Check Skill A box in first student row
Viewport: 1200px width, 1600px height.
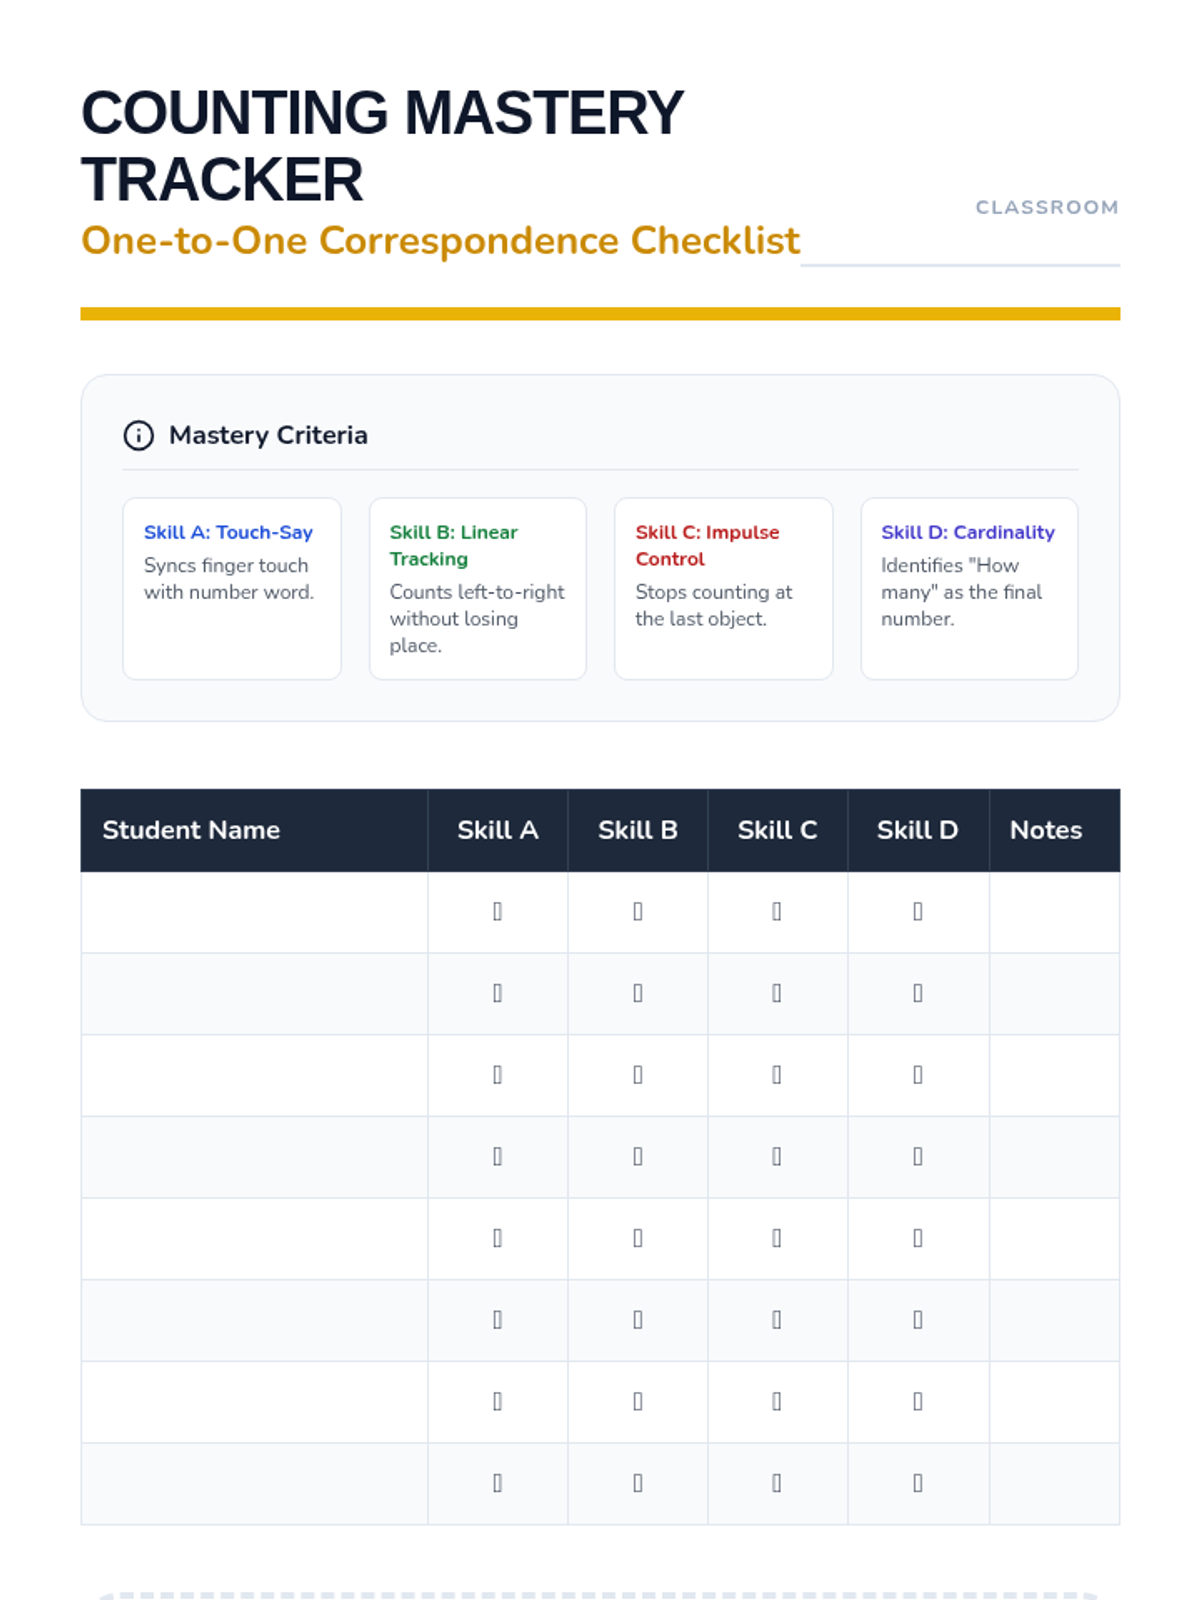tap(497, 912)
